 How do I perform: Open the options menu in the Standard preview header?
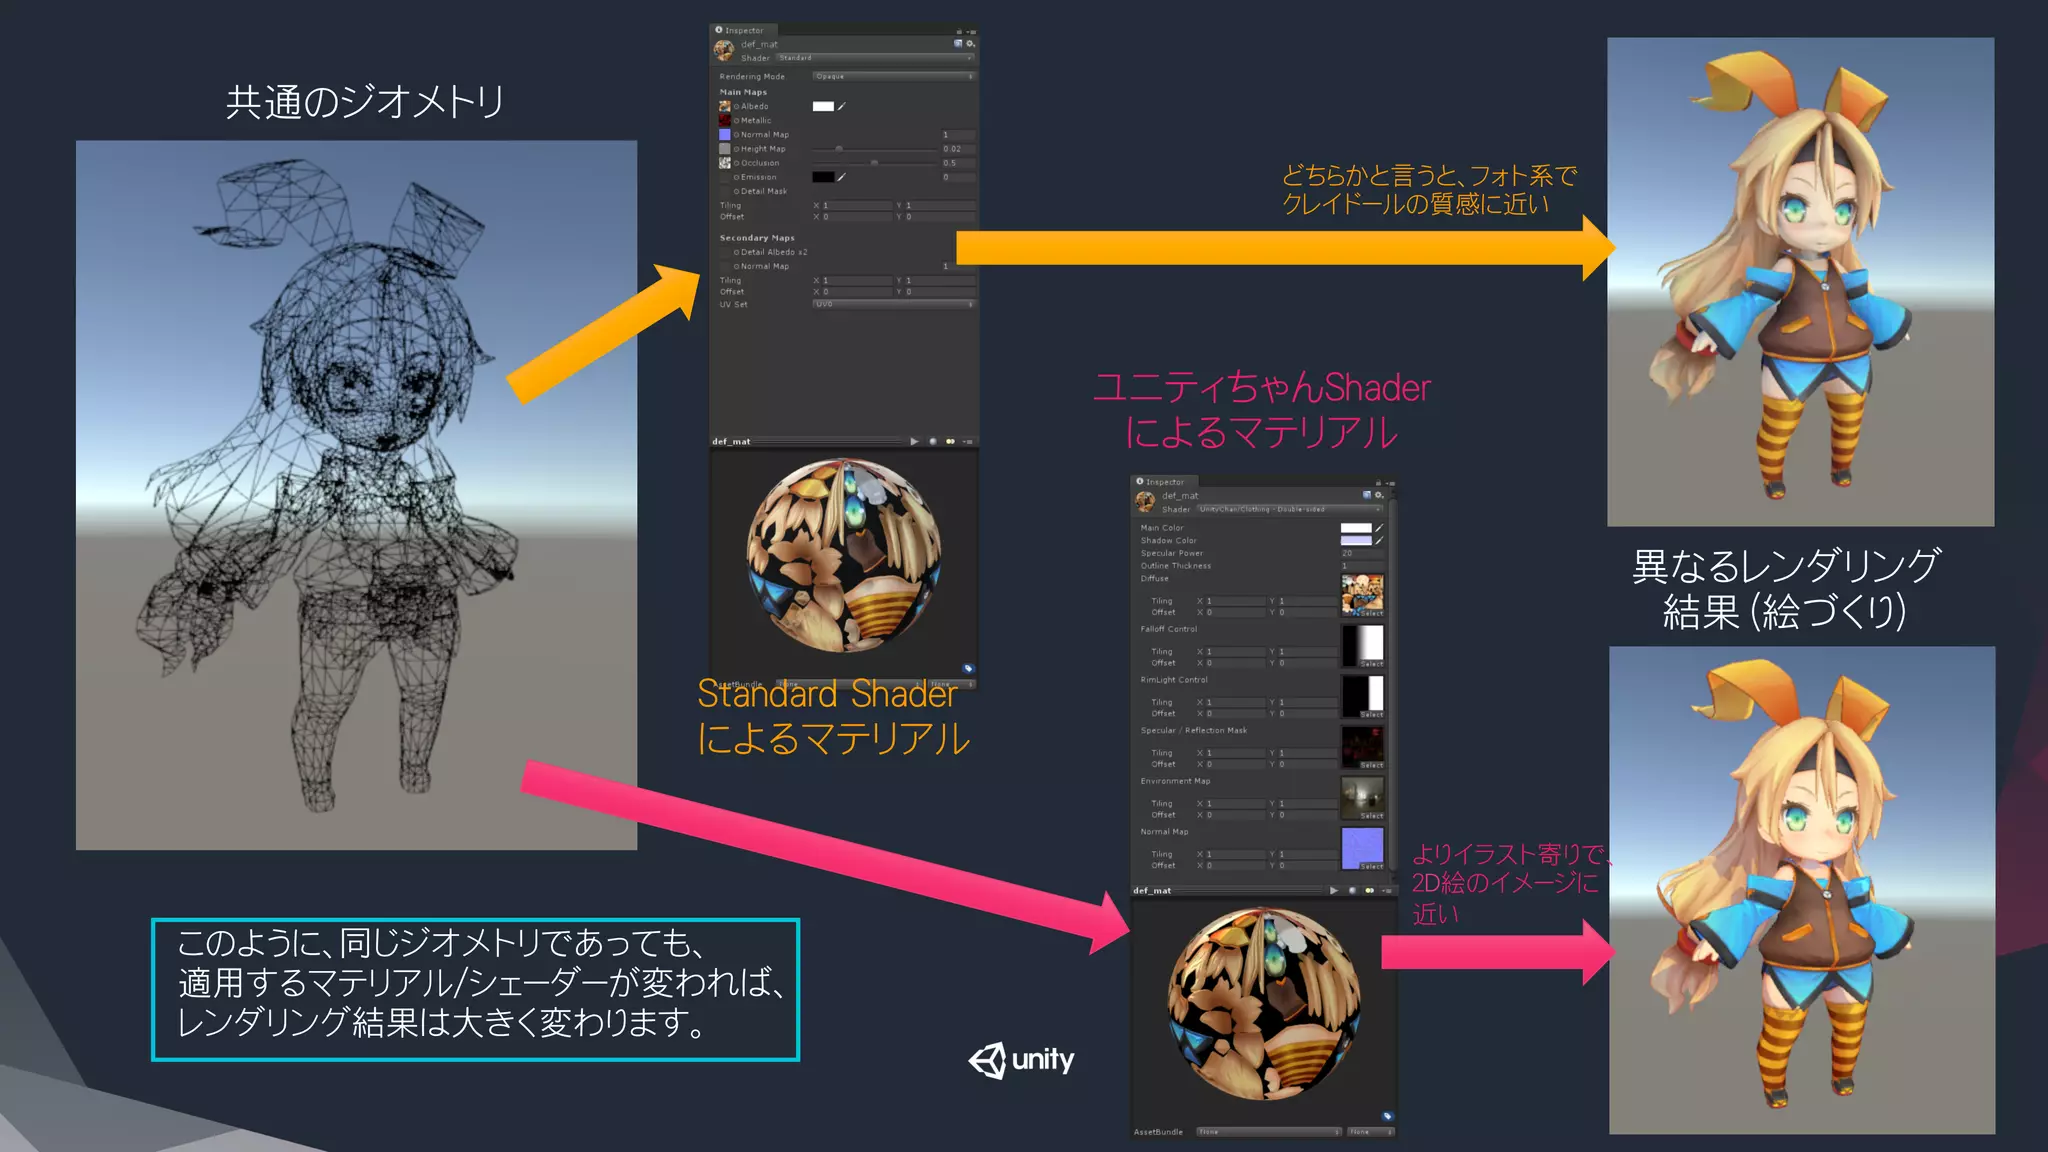click(x=969, y=441)
